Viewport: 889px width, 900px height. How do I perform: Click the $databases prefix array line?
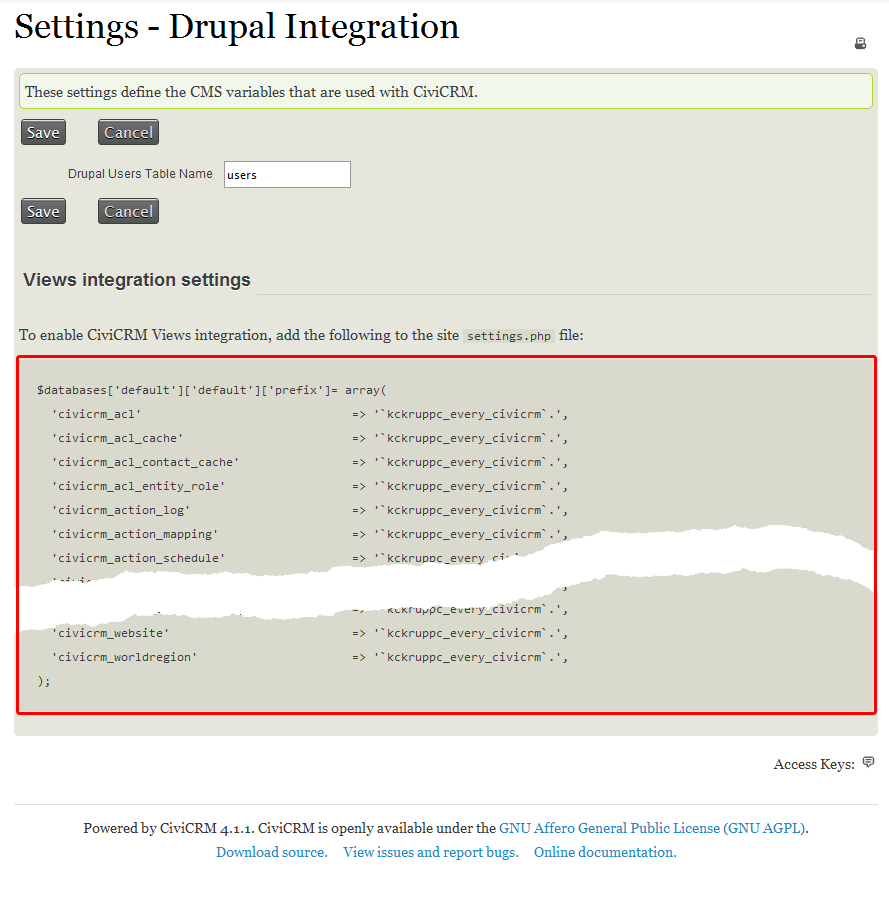click(211, 390)
